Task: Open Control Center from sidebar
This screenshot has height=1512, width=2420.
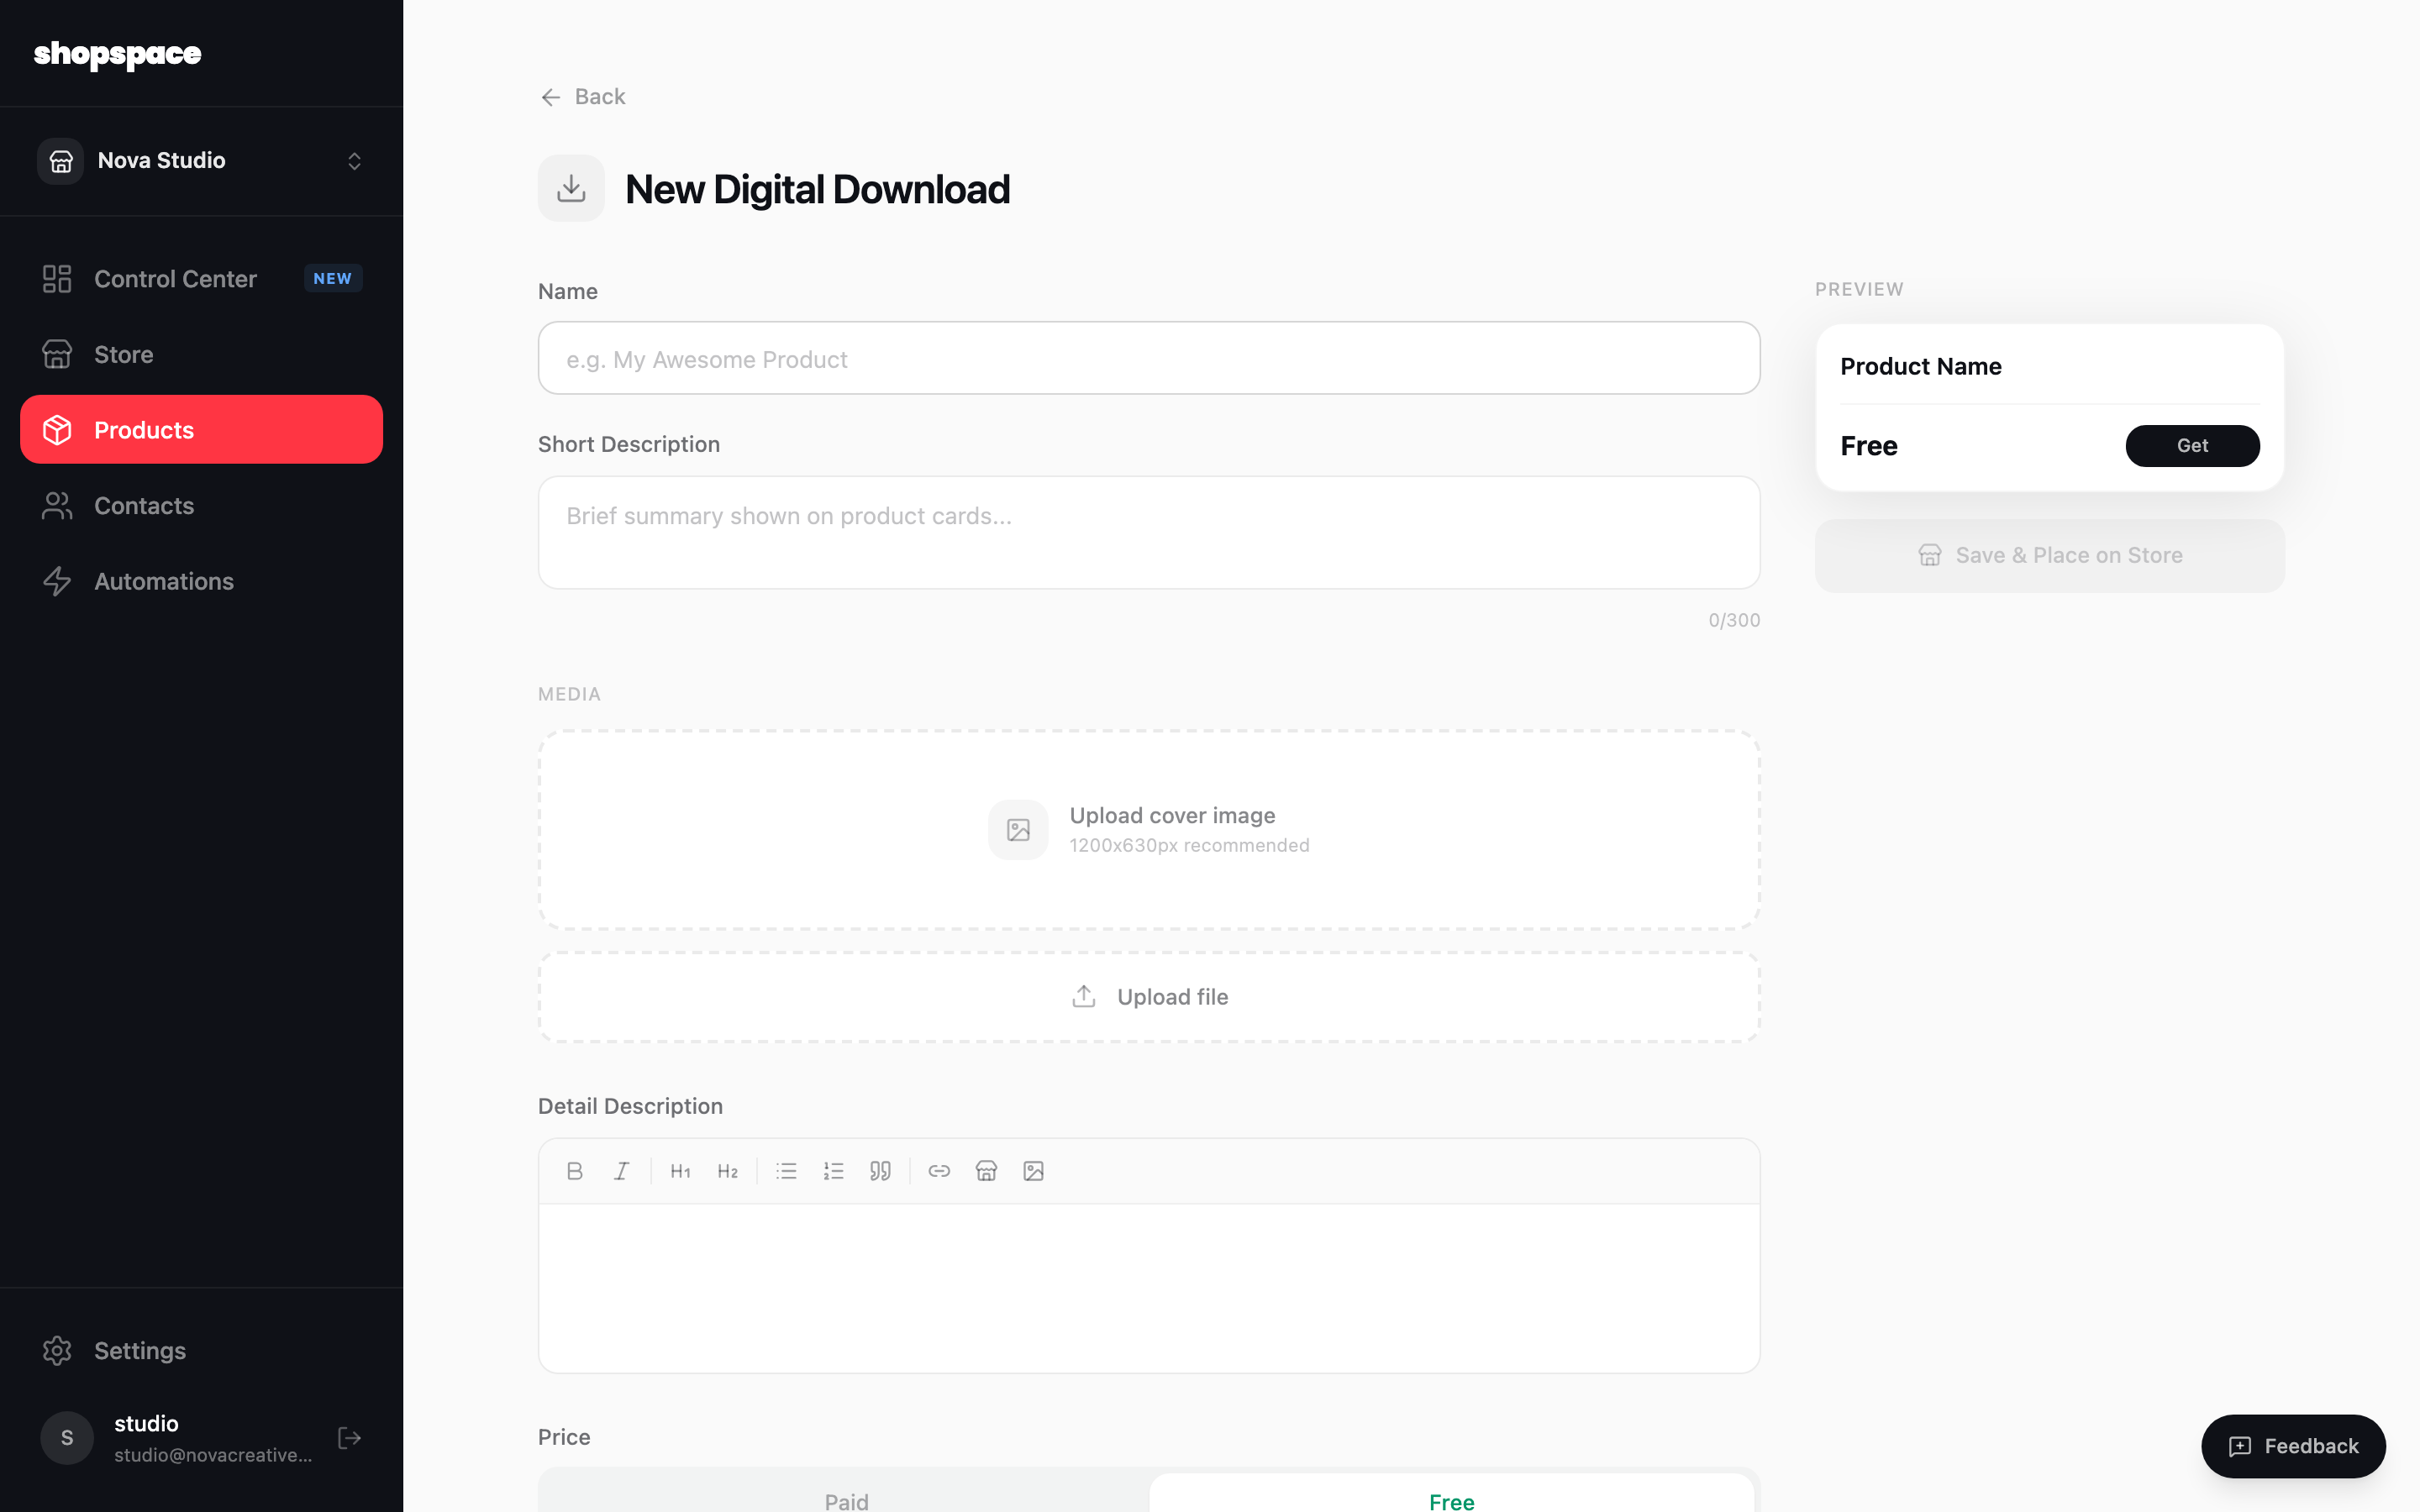Action: pyautogui.click(x=201, y=279)
